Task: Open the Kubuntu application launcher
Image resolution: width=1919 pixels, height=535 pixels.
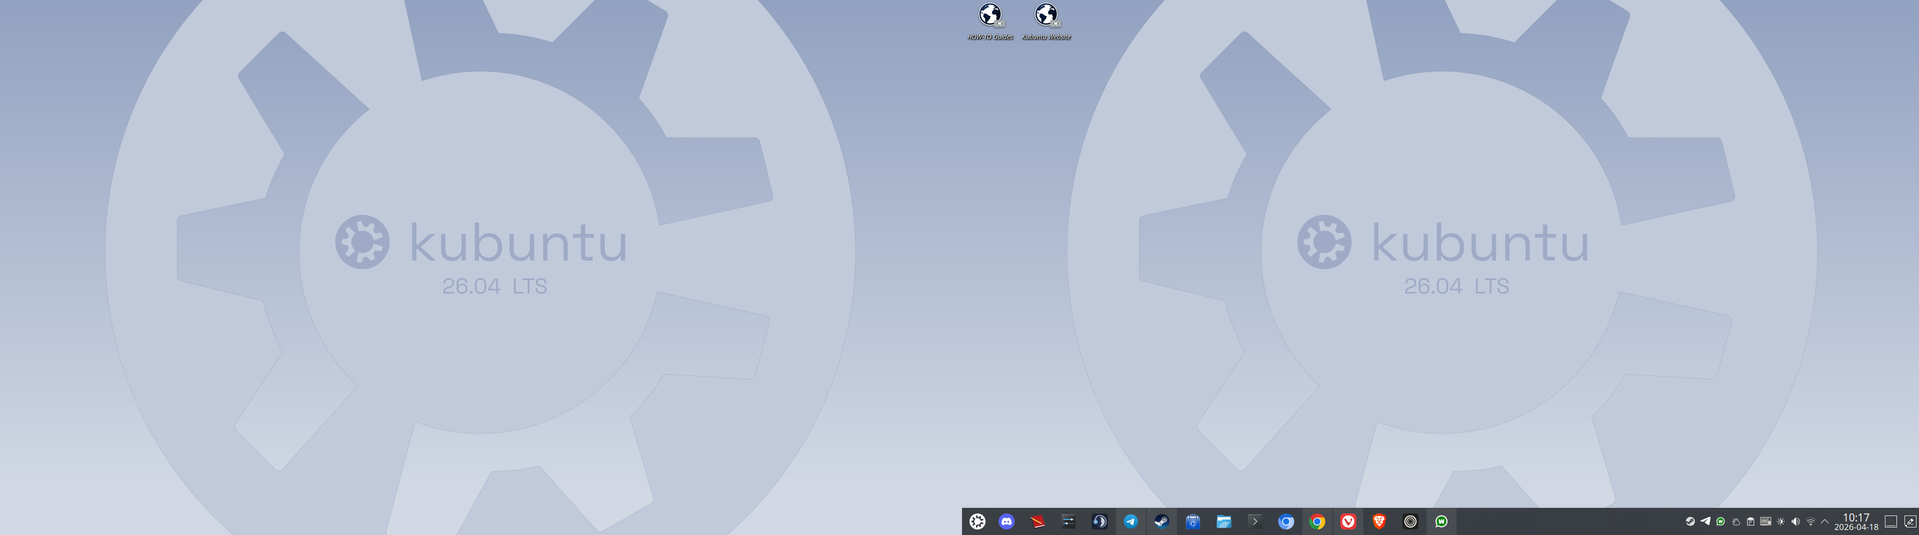Action: [977, 521]
